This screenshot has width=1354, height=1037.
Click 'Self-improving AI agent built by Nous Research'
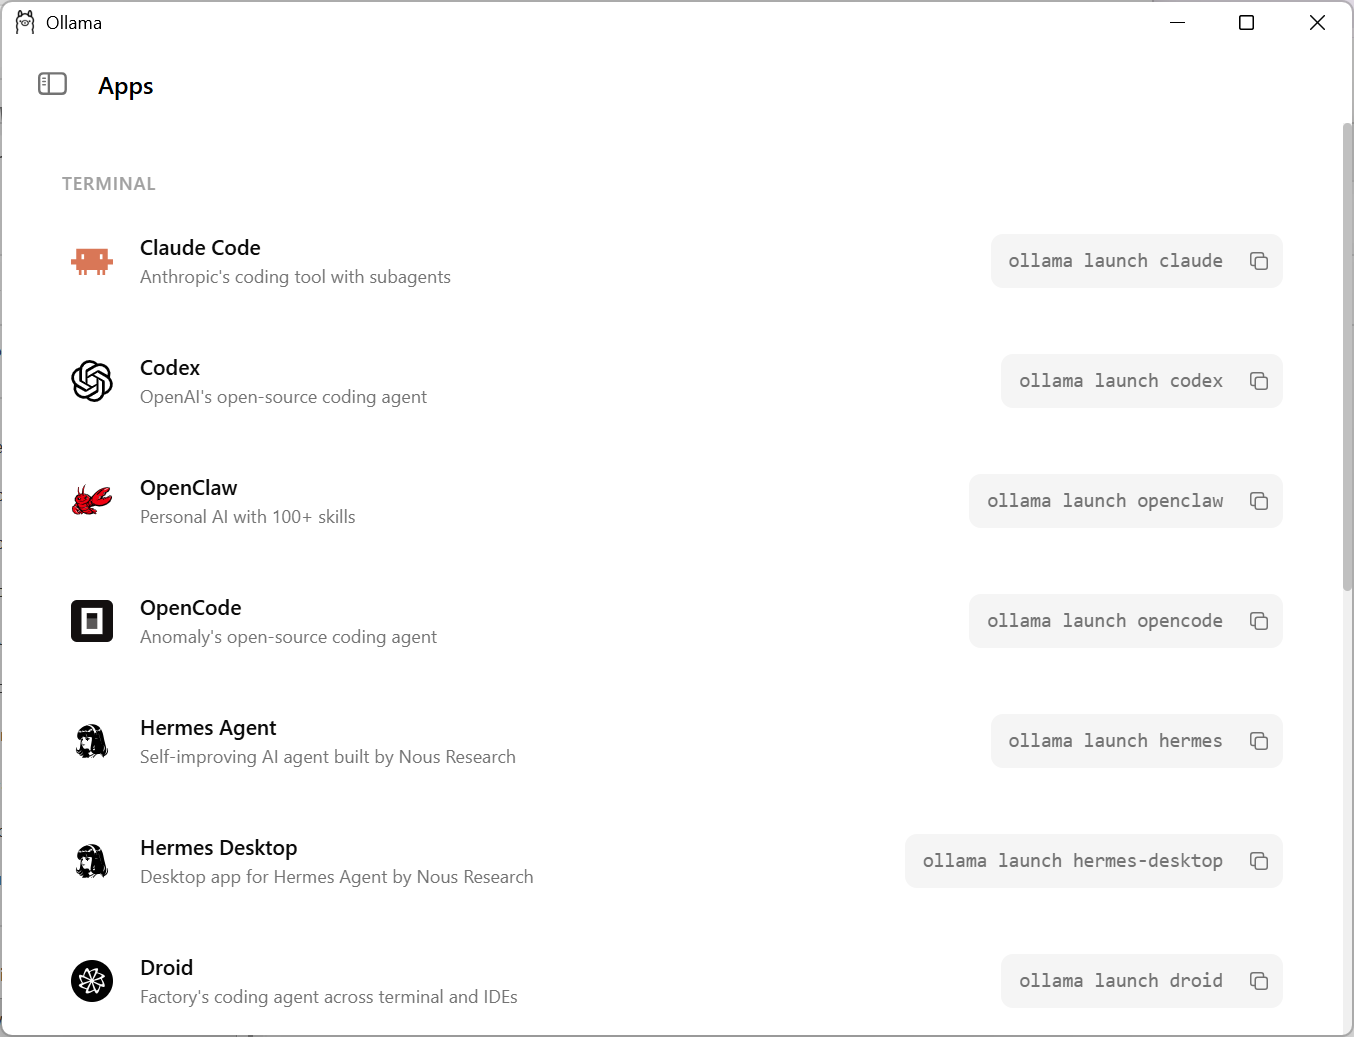click(x=328, y=757)
